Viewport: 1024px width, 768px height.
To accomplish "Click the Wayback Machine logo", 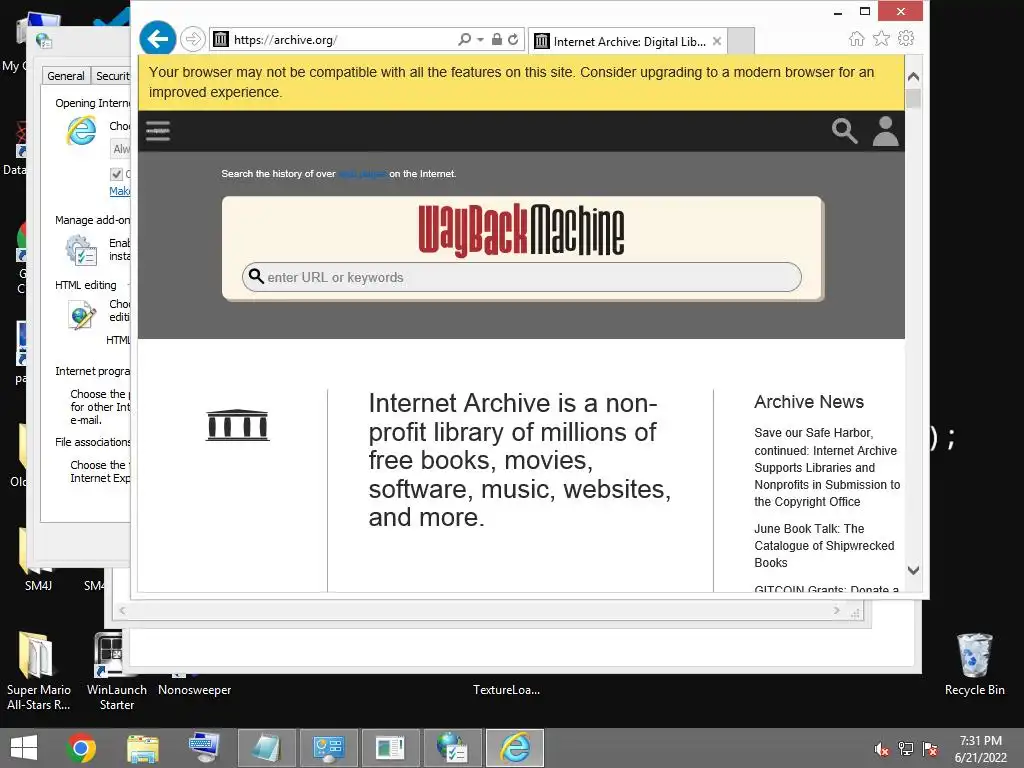I will 521,229.
